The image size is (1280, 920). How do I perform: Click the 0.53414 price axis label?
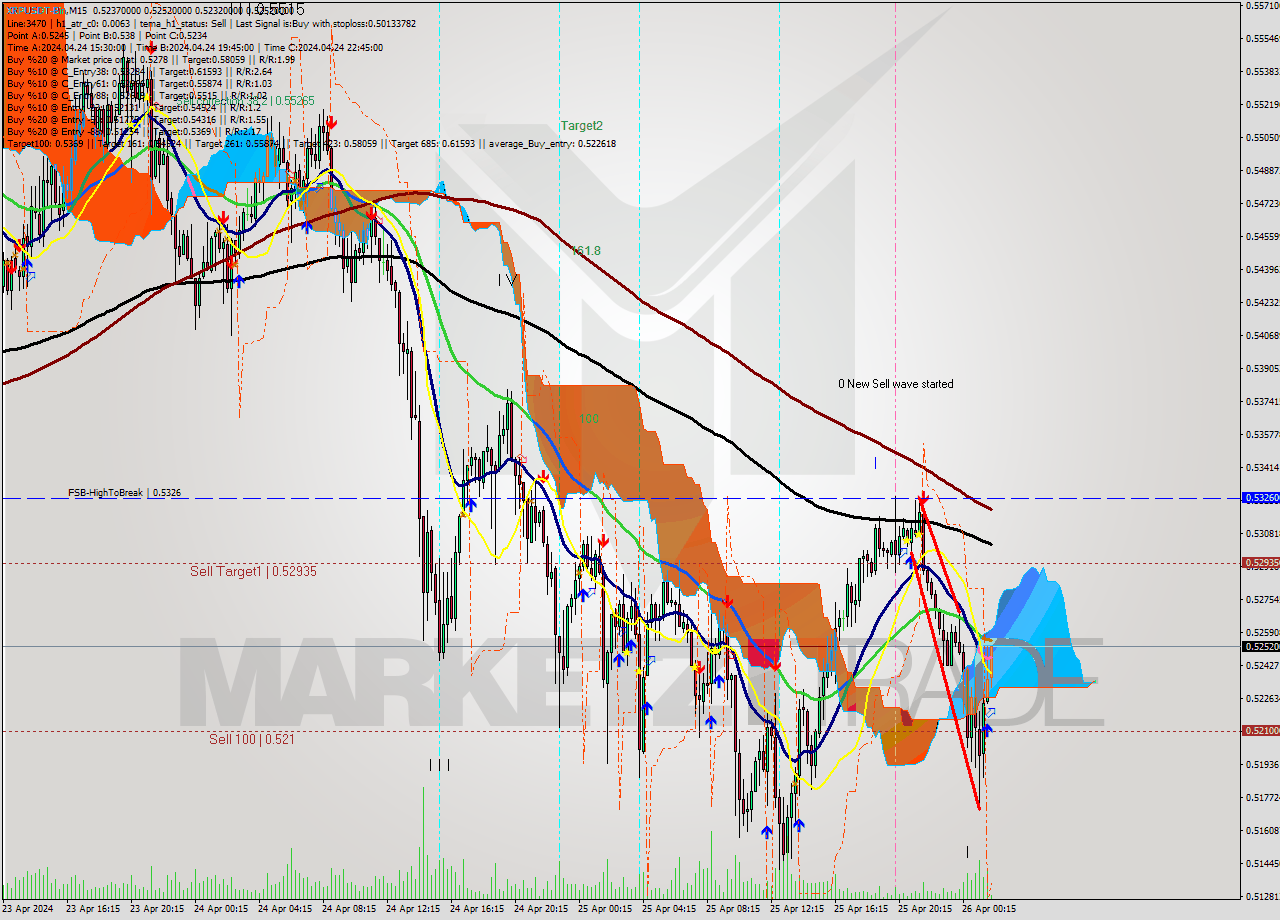[1262, 467]
